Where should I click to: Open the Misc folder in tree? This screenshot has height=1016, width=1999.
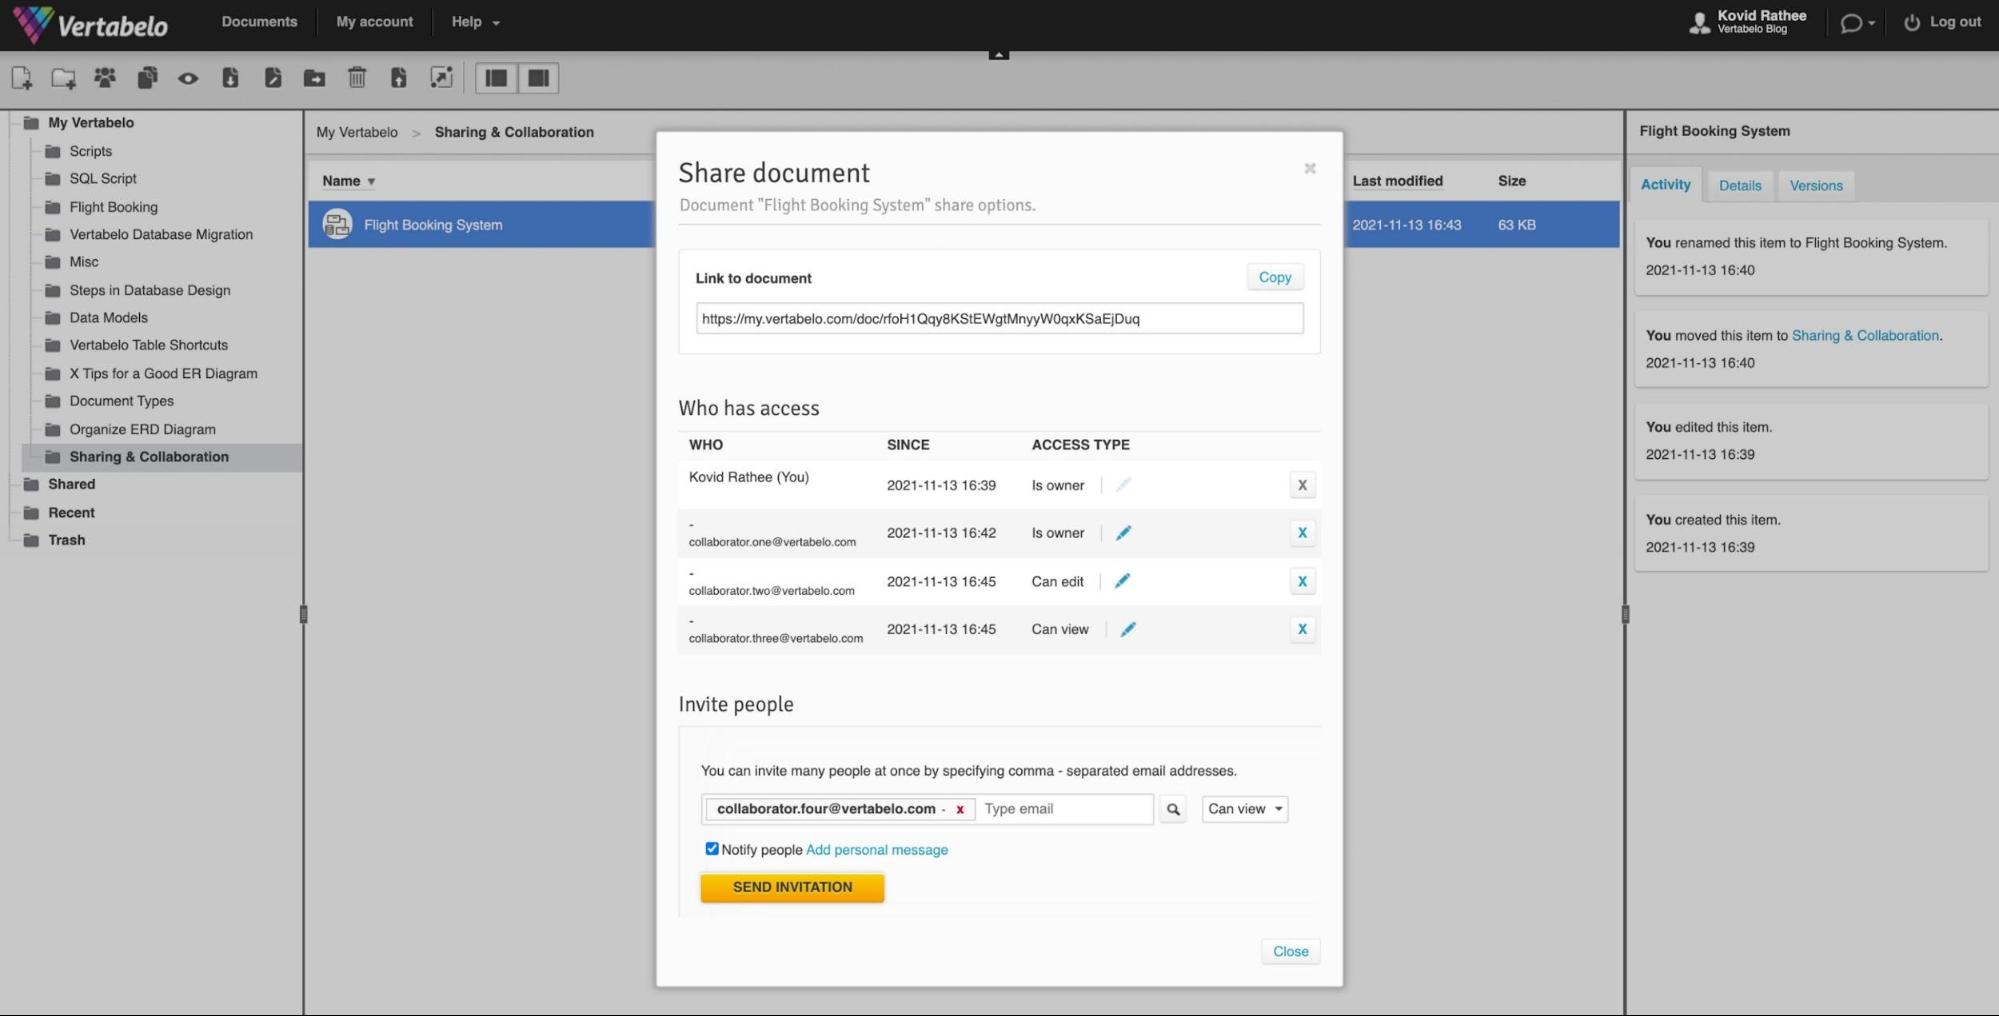84,262
